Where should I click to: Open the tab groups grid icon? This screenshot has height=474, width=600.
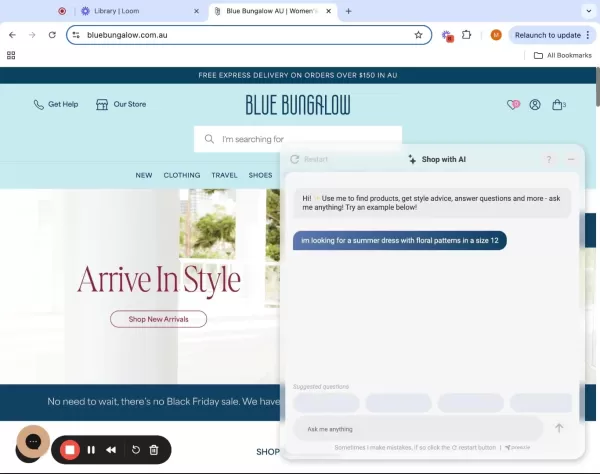coord(11,55)
